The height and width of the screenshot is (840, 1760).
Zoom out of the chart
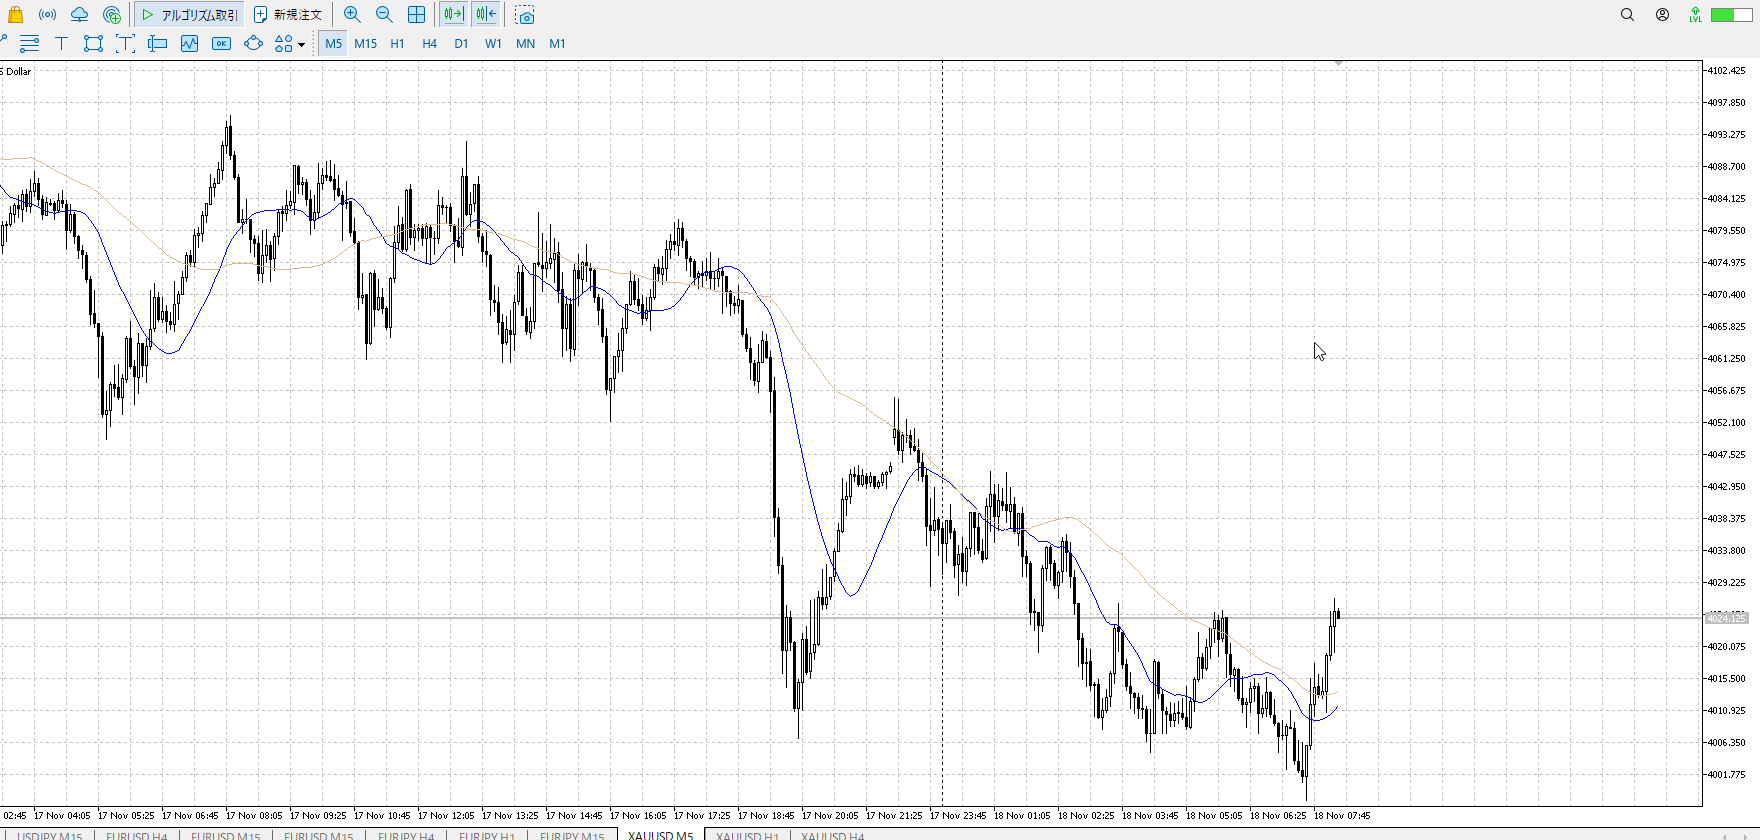[384, 15]
